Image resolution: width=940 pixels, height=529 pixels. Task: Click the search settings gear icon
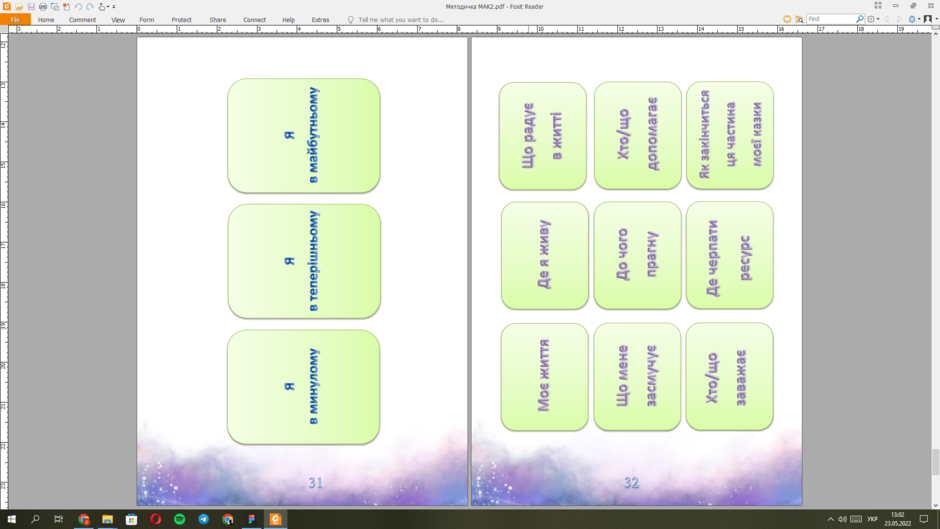(871, 19)
